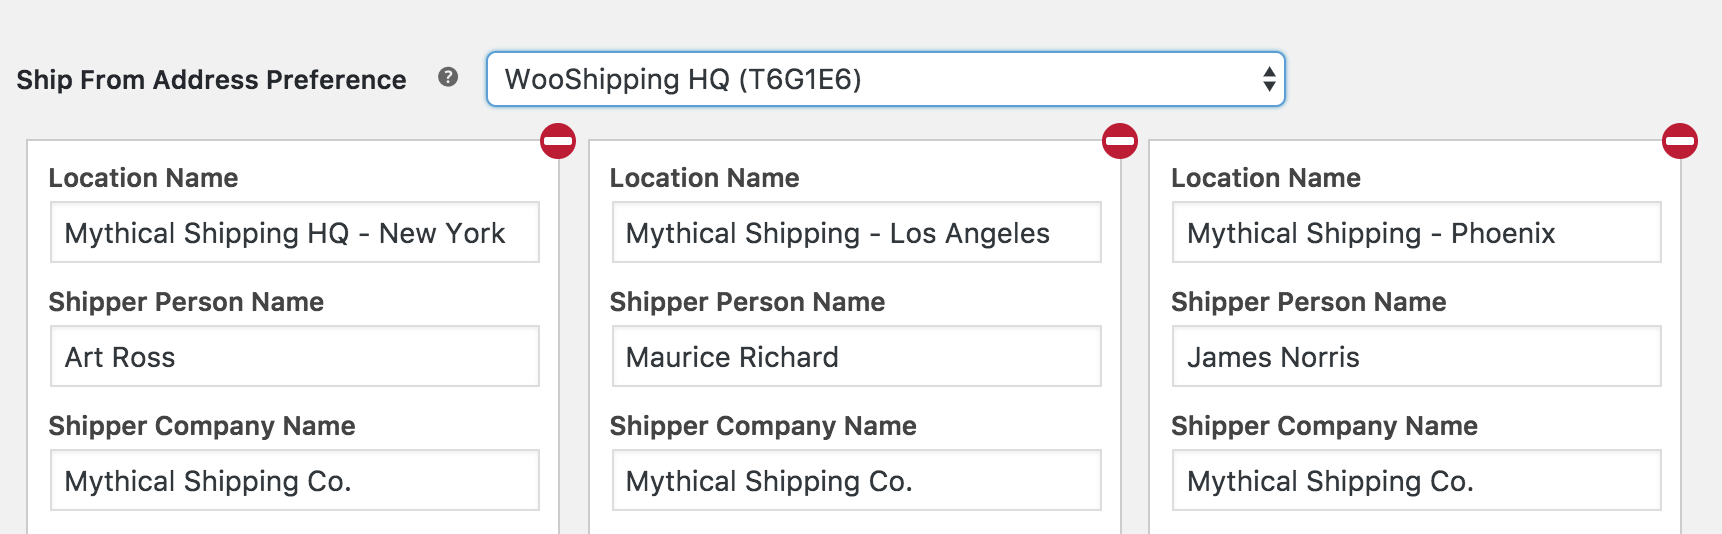Remove the Phoenix location card

tap(1680, 141)
